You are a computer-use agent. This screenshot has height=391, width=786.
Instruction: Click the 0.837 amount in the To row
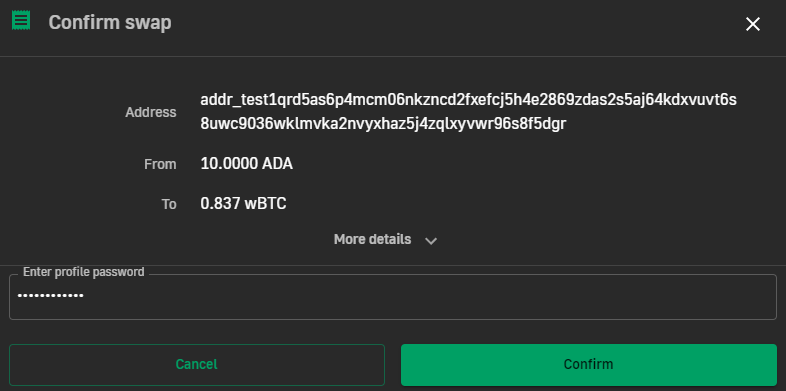[220, 204]
